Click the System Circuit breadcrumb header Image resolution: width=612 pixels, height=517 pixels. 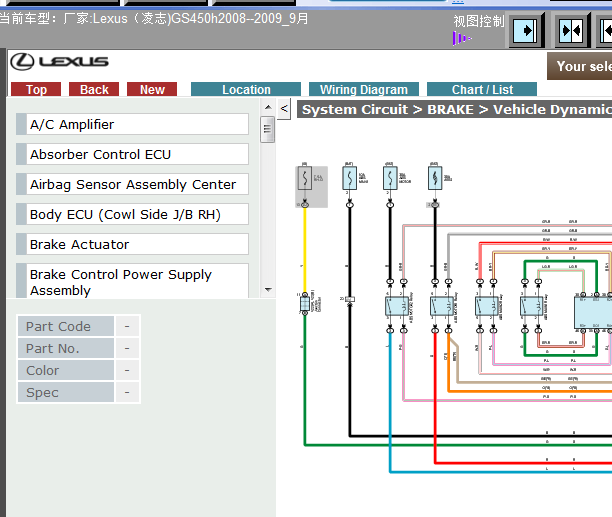coord(455,109)
